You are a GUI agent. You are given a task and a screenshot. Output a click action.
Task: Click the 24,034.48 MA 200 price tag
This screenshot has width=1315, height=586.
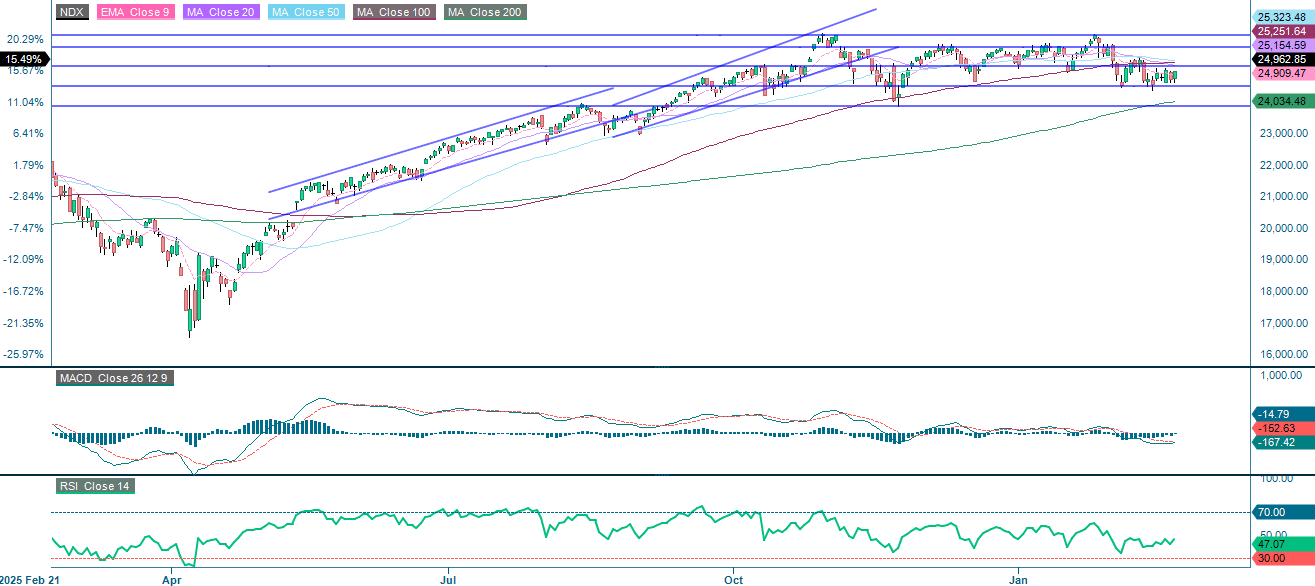coord(1283,102)
